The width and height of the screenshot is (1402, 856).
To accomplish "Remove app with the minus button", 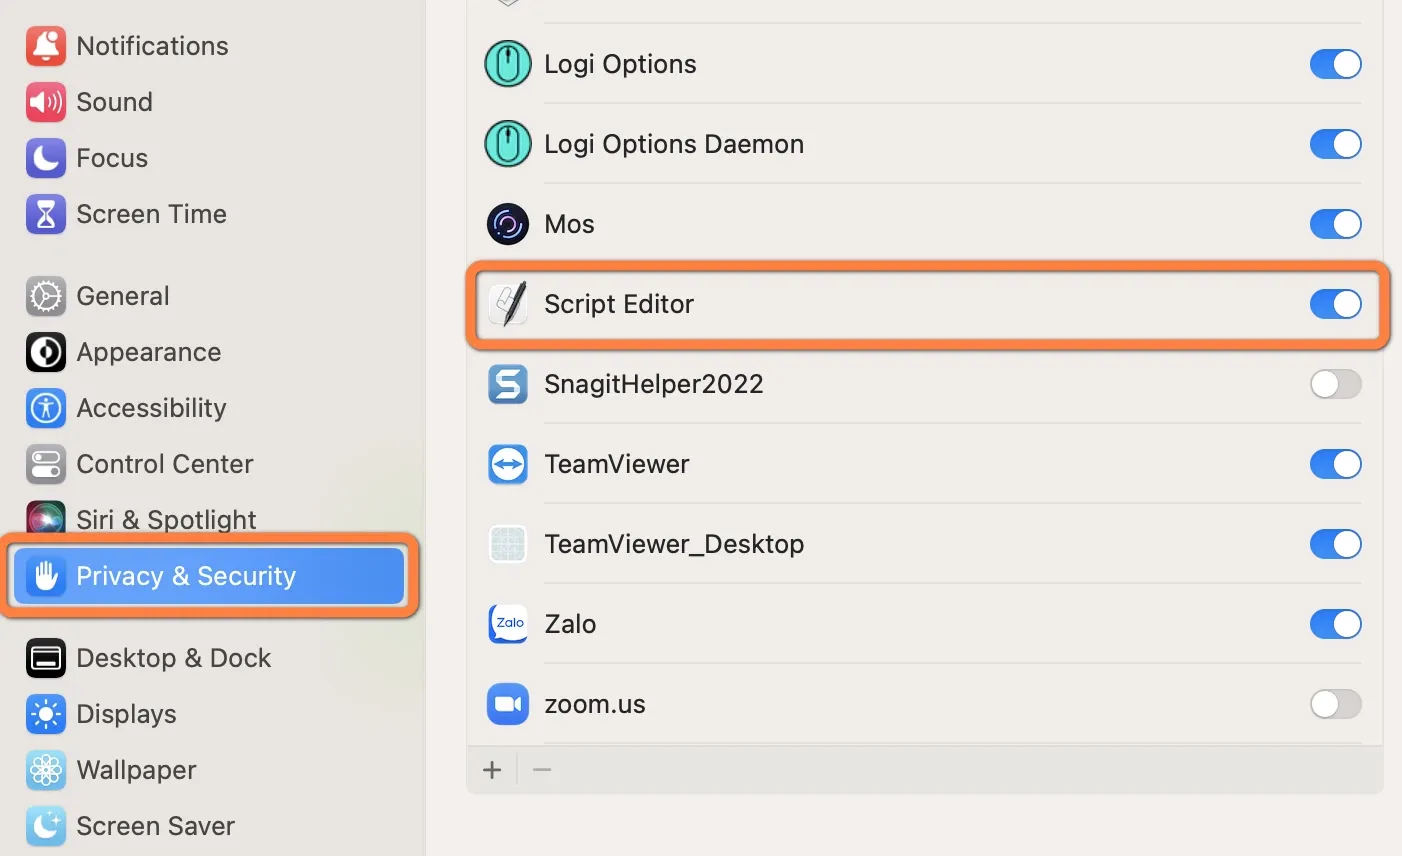I will (x=542, y=770).
